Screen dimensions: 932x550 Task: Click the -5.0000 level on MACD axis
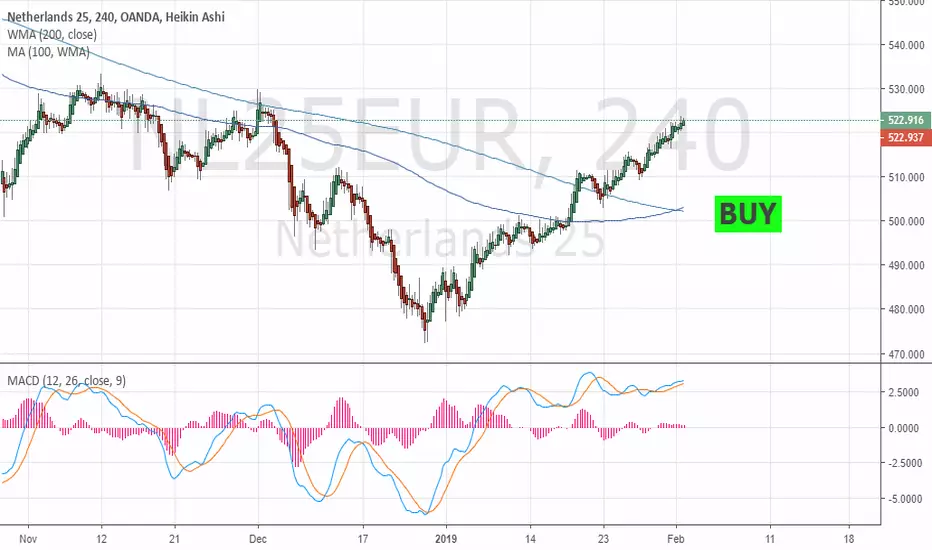pyautogui.click(x=905, y=499)
